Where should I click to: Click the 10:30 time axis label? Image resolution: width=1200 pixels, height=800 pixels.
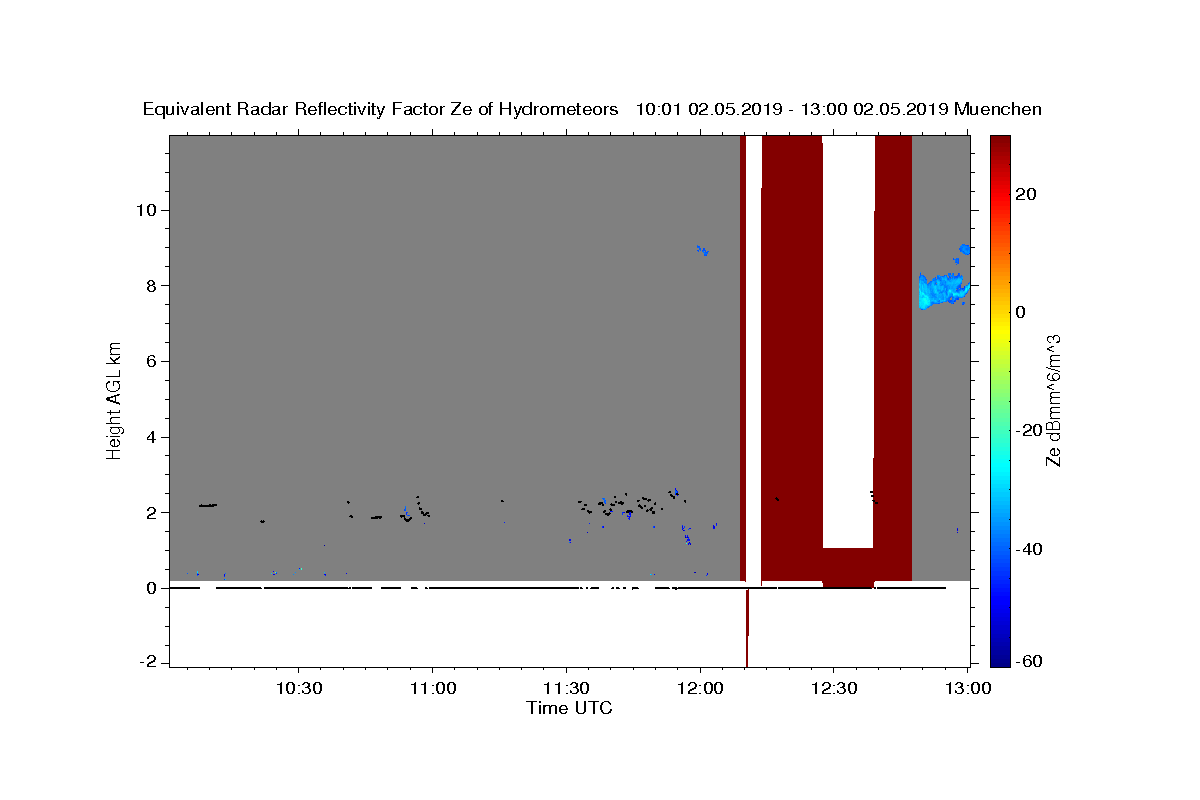click(298, 689)
